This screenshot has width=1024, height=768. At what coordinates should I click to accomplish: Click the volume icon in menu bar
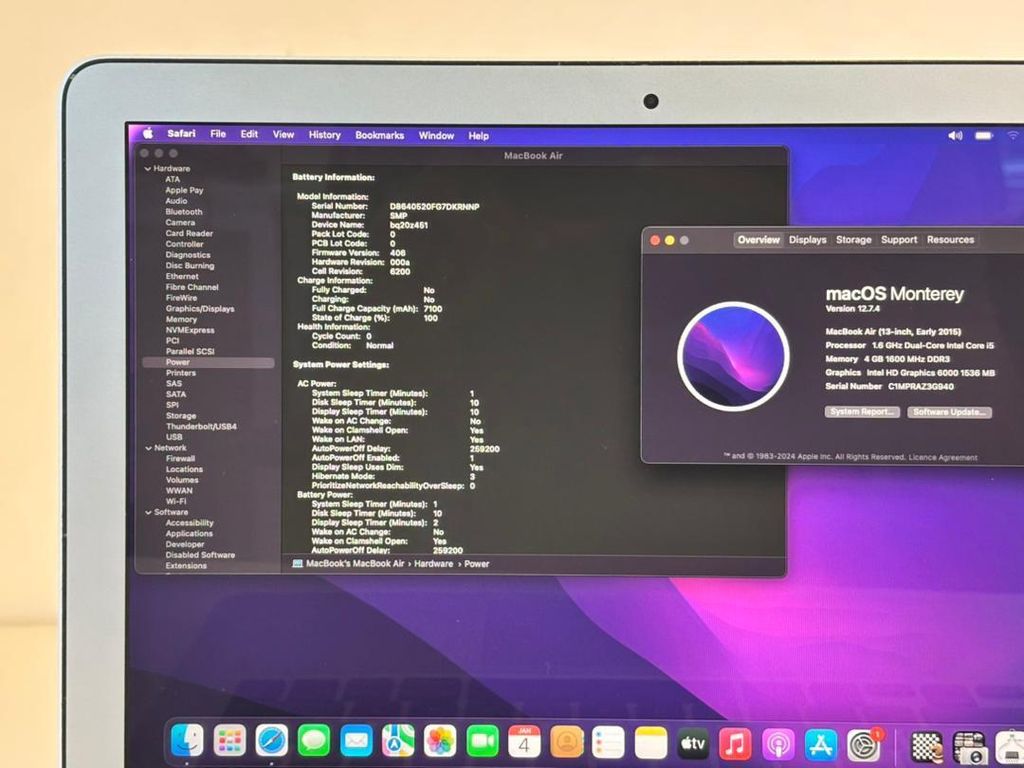tap(955, 135)
